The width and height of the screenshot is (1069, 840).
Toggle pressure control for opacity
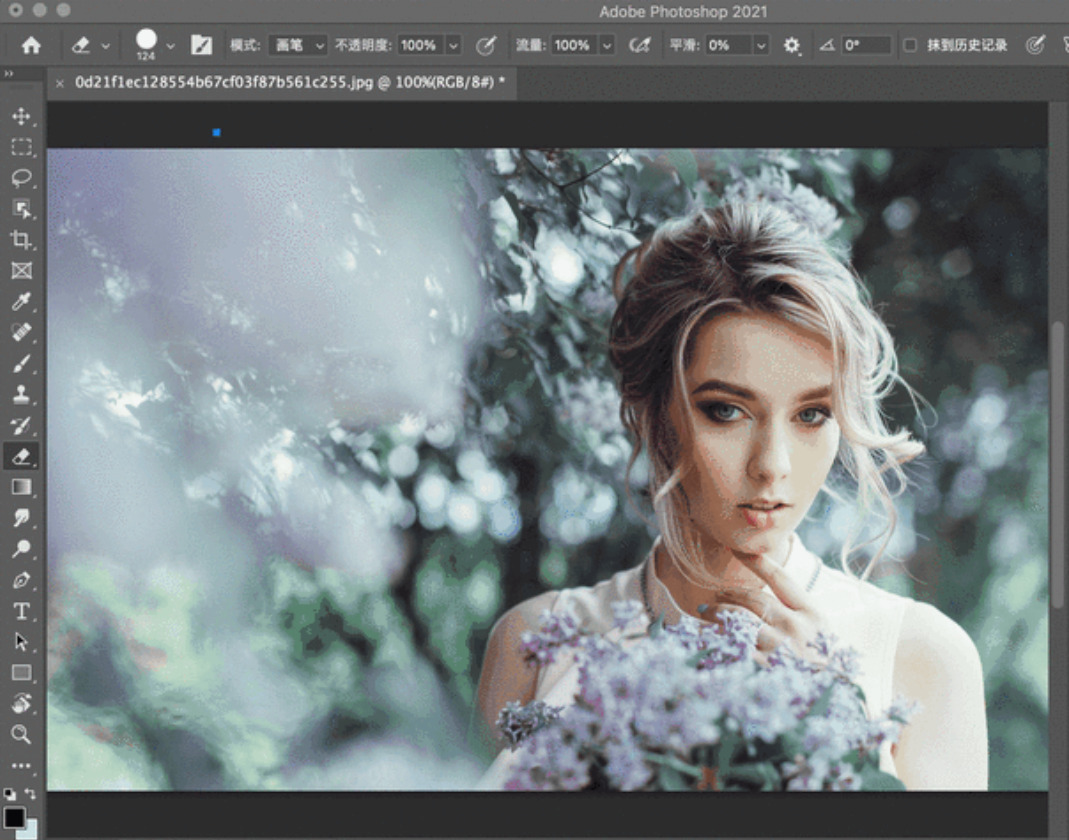tap(486, 45)
